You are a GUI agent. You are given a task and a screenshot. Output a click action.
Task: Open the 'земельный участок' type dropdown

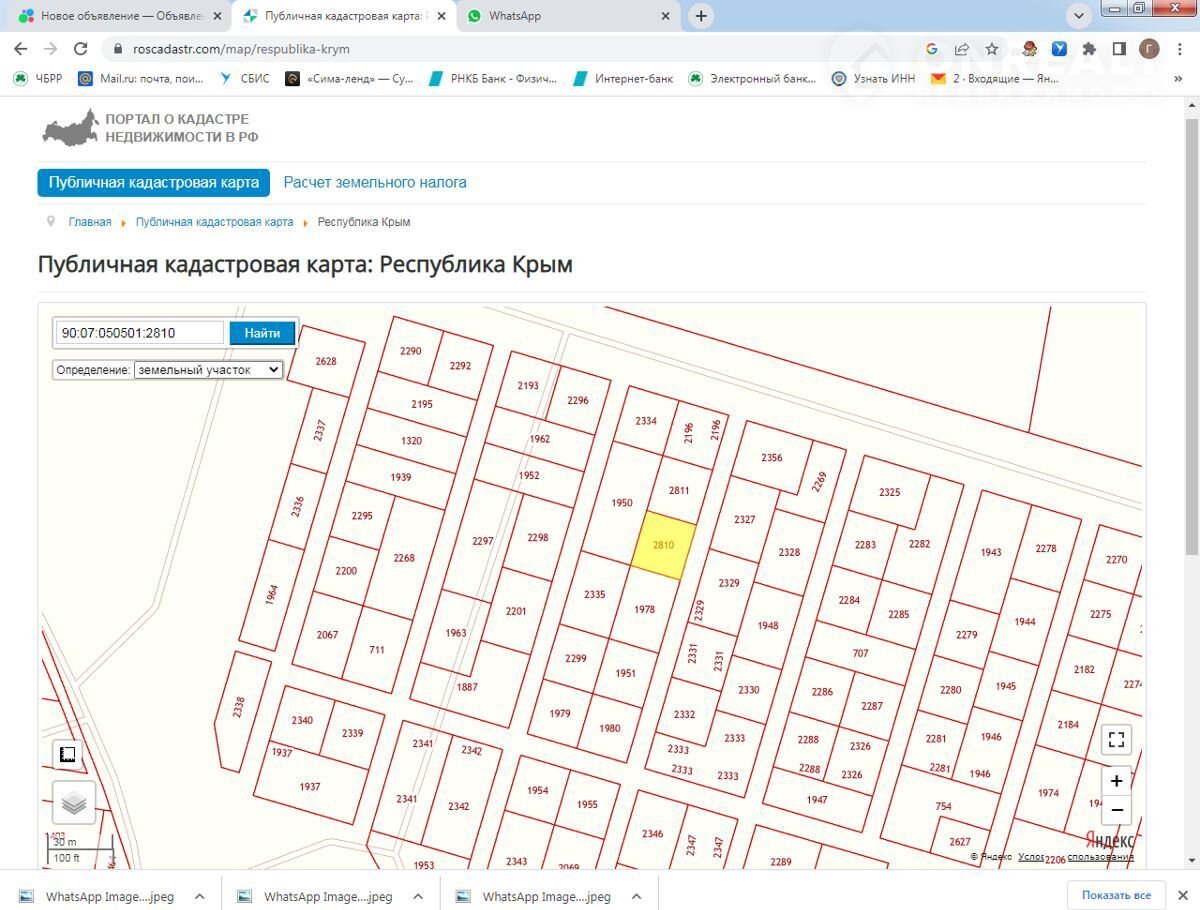[209, 370]
